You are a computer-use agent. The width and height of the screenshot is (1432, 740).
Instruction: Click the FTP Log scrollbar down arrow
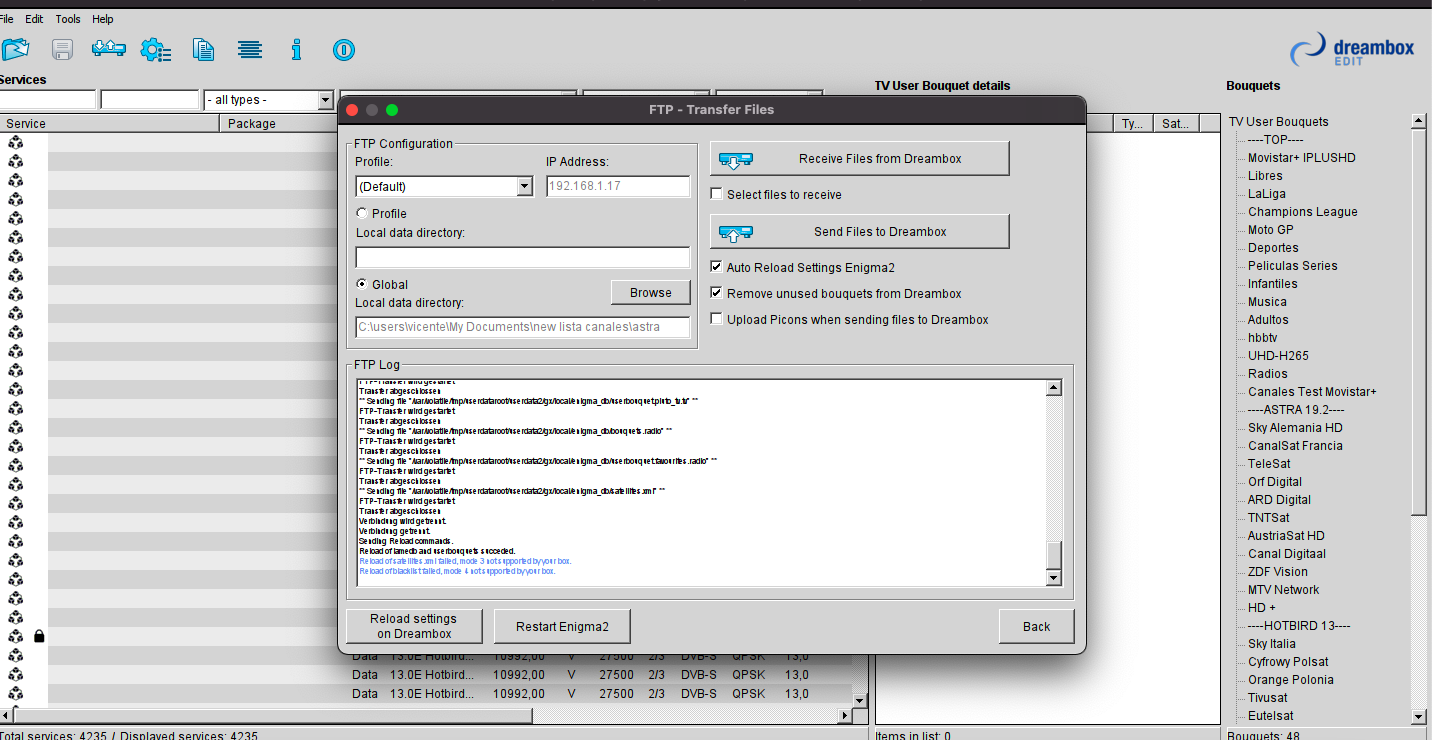1053,578
